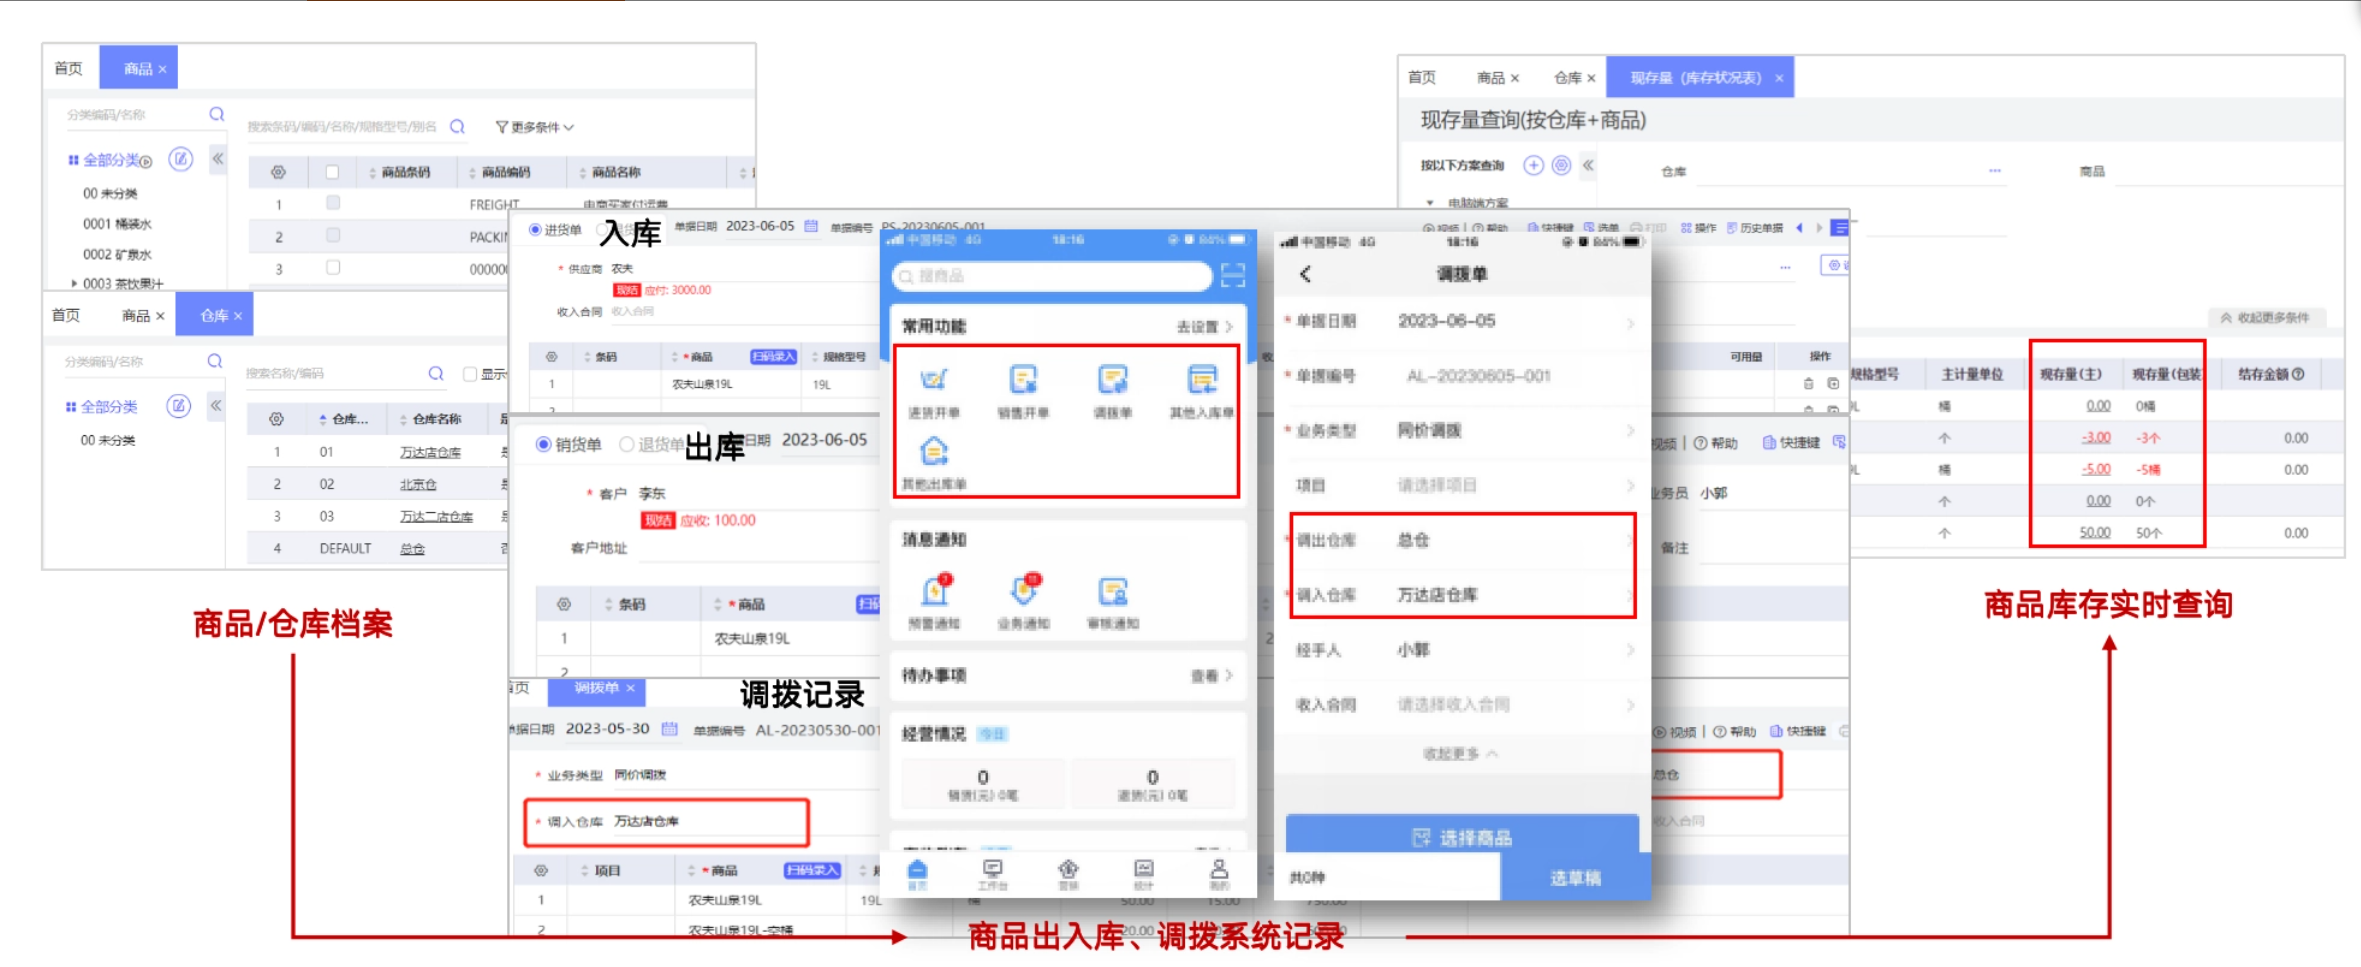This screenshot has height=967, width=2361.
Task: Open 其他入库单 in the mobile app
Action: point(1201,391)
